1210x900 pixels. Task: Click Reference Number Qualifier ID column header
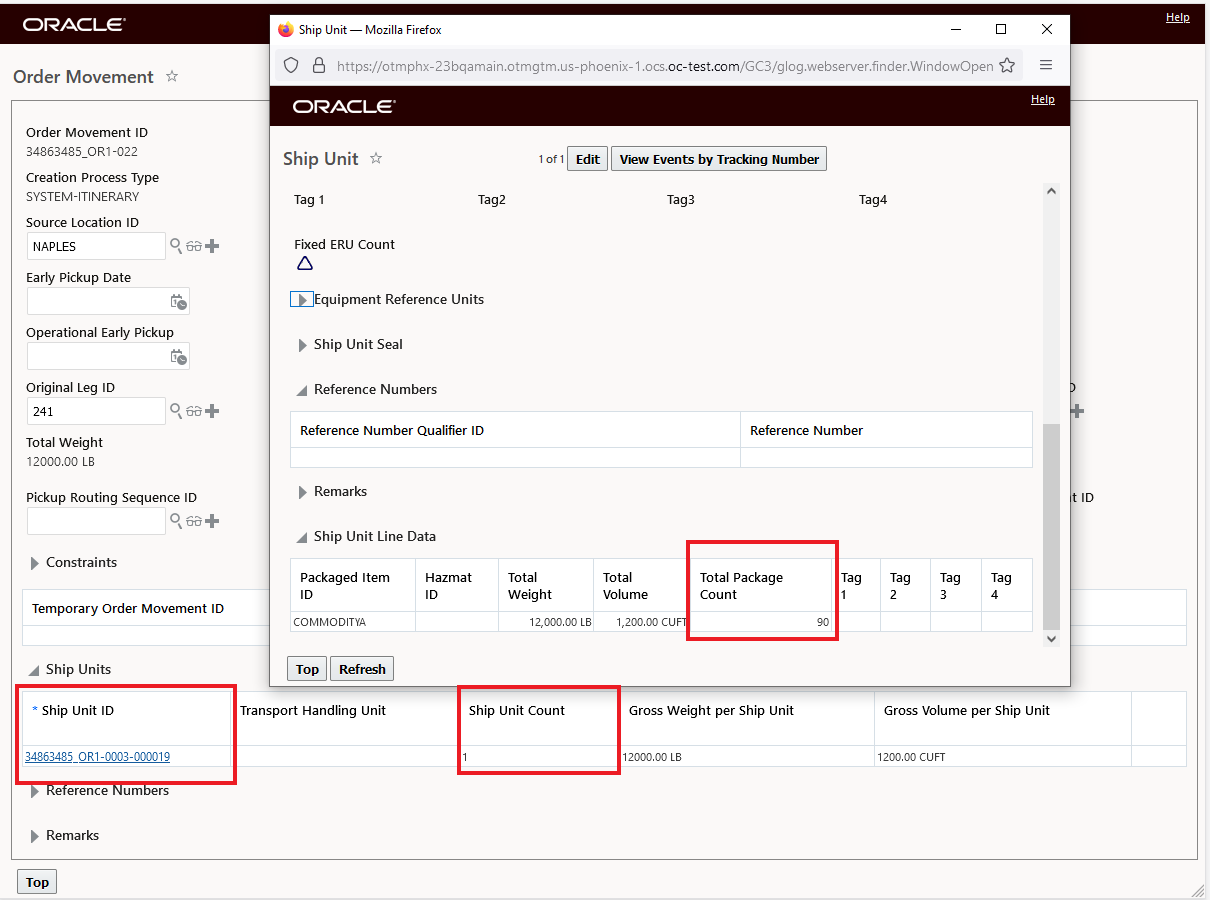coord(392,430)
